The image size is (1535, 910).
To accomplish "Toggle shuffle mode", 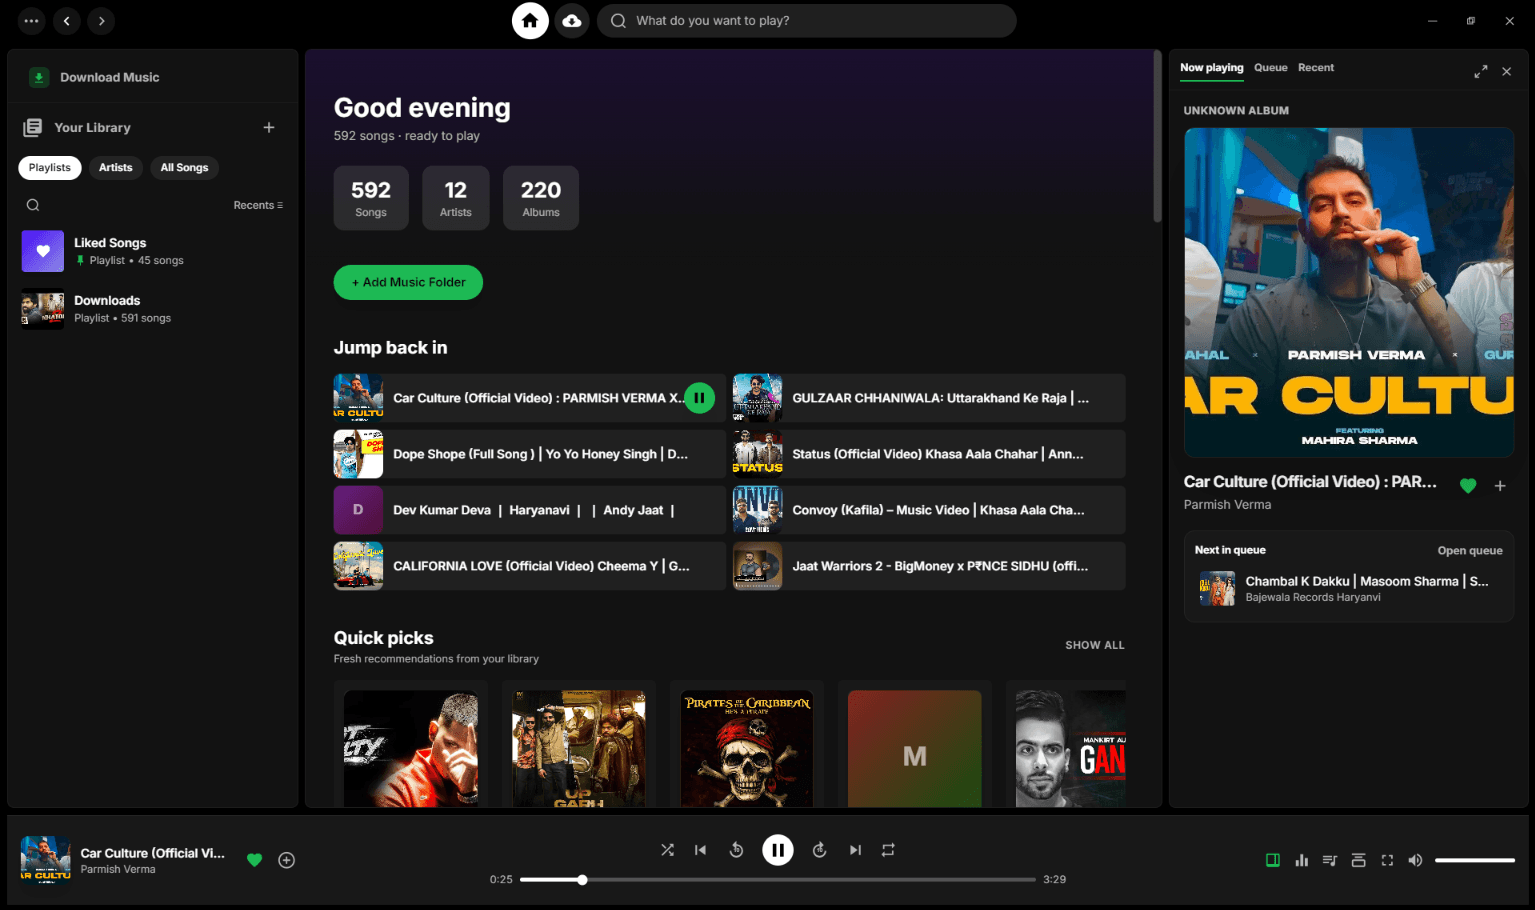I will tap(667, 850).
